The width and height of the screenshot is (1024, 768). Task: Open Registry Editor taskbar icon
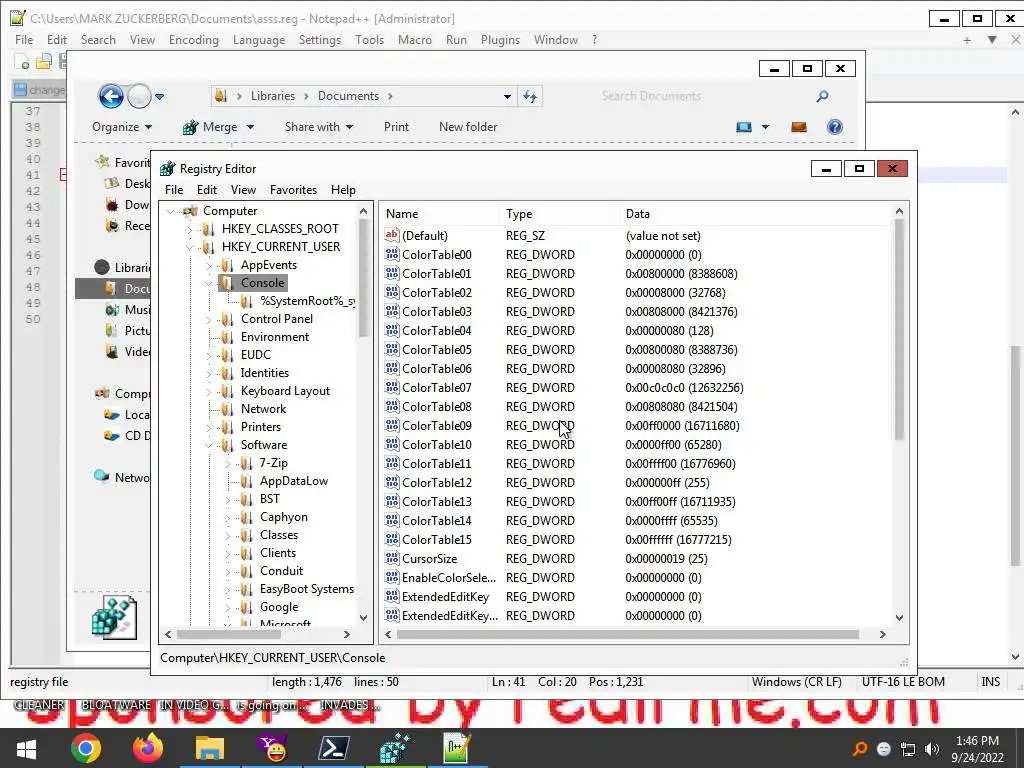[394, 748]
